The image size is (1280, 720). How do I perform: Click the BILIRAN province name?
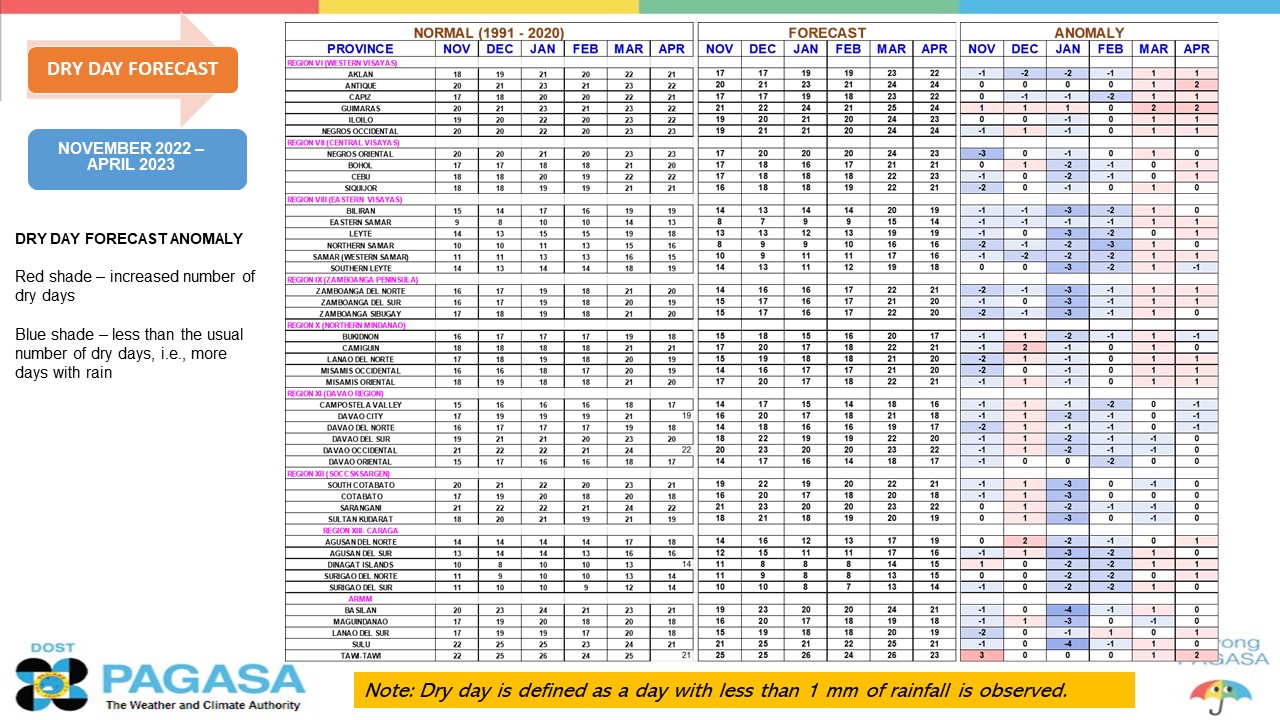tap(360, 211)
